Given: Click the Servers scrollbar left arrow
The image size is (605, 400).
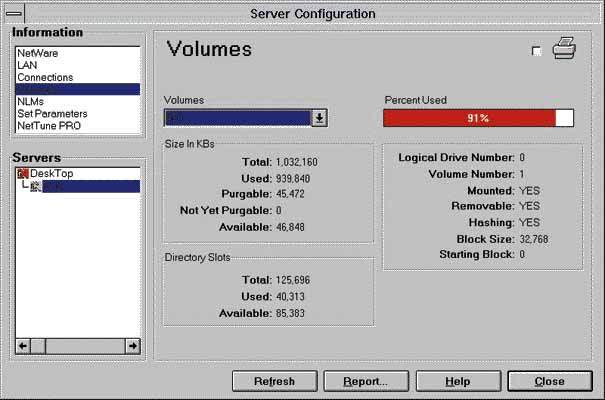Looking at the screenshot, I should click(23, 345).
